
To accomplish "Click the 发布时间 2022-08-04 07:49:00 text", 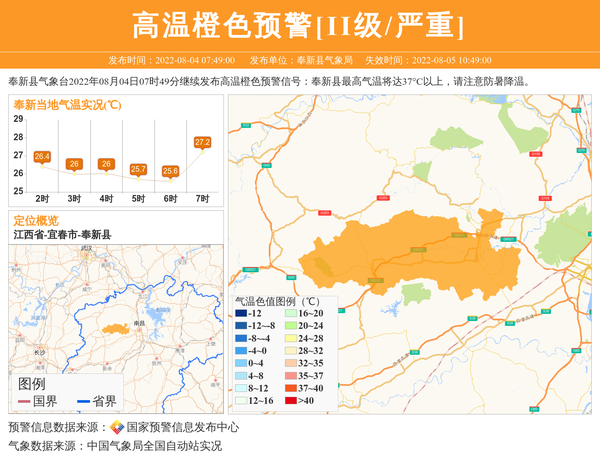I will tap(171, 60).
